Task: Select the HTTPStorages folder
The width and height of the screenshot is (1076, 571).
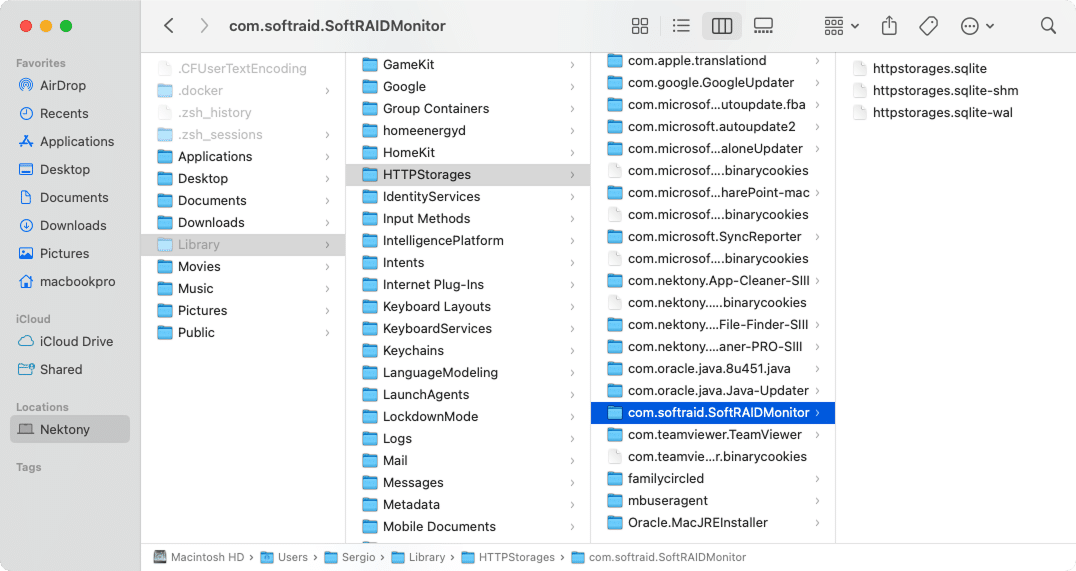Action: coord(468,175)
